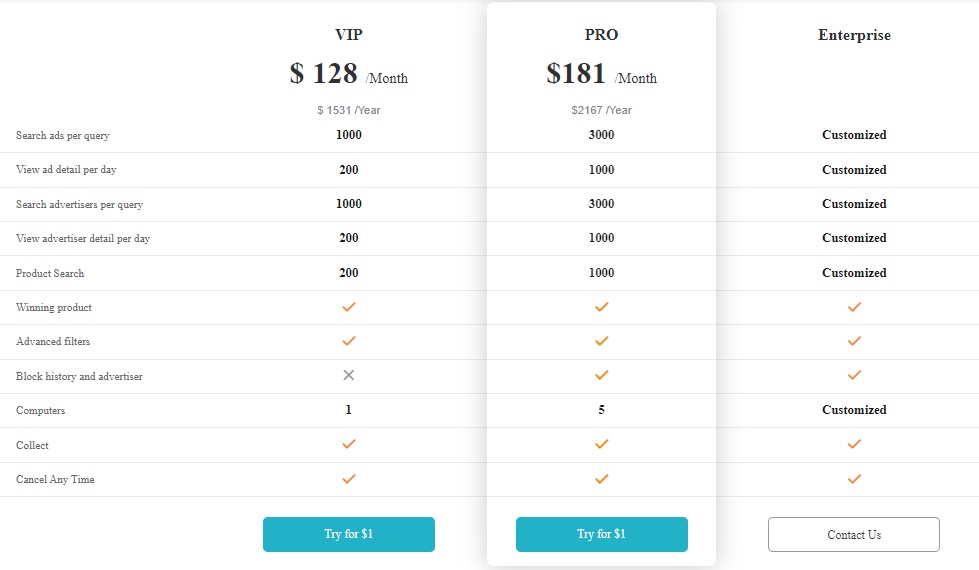
Task: Click the Enterprise Collect checkmark
Action: point(854,444)
